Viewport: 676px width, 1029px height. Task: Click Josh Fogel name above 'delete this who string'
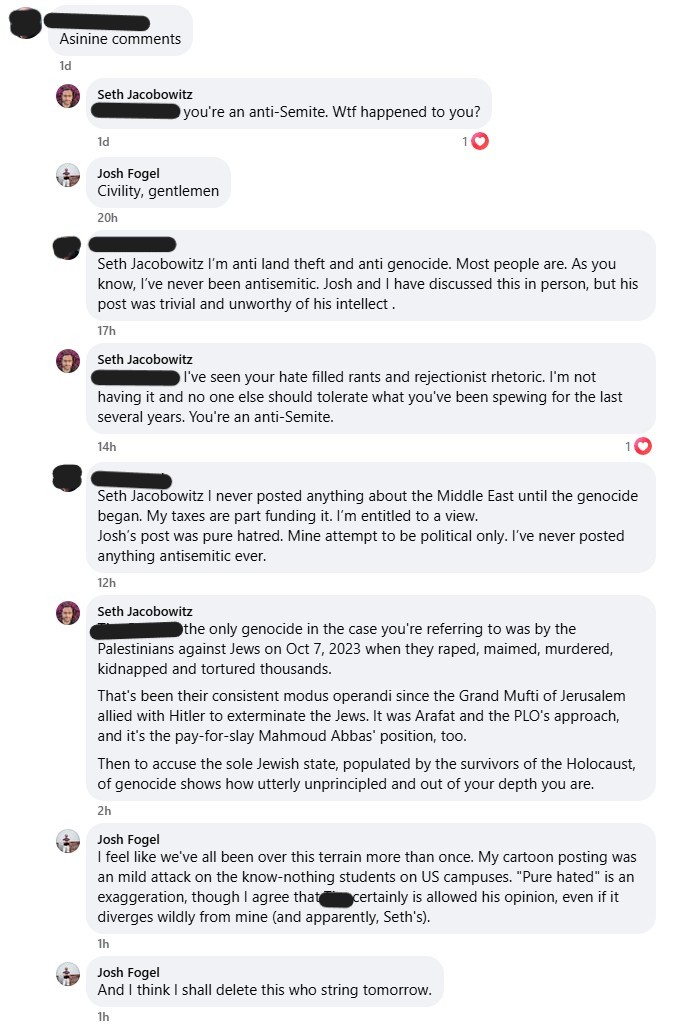[129, 973]
